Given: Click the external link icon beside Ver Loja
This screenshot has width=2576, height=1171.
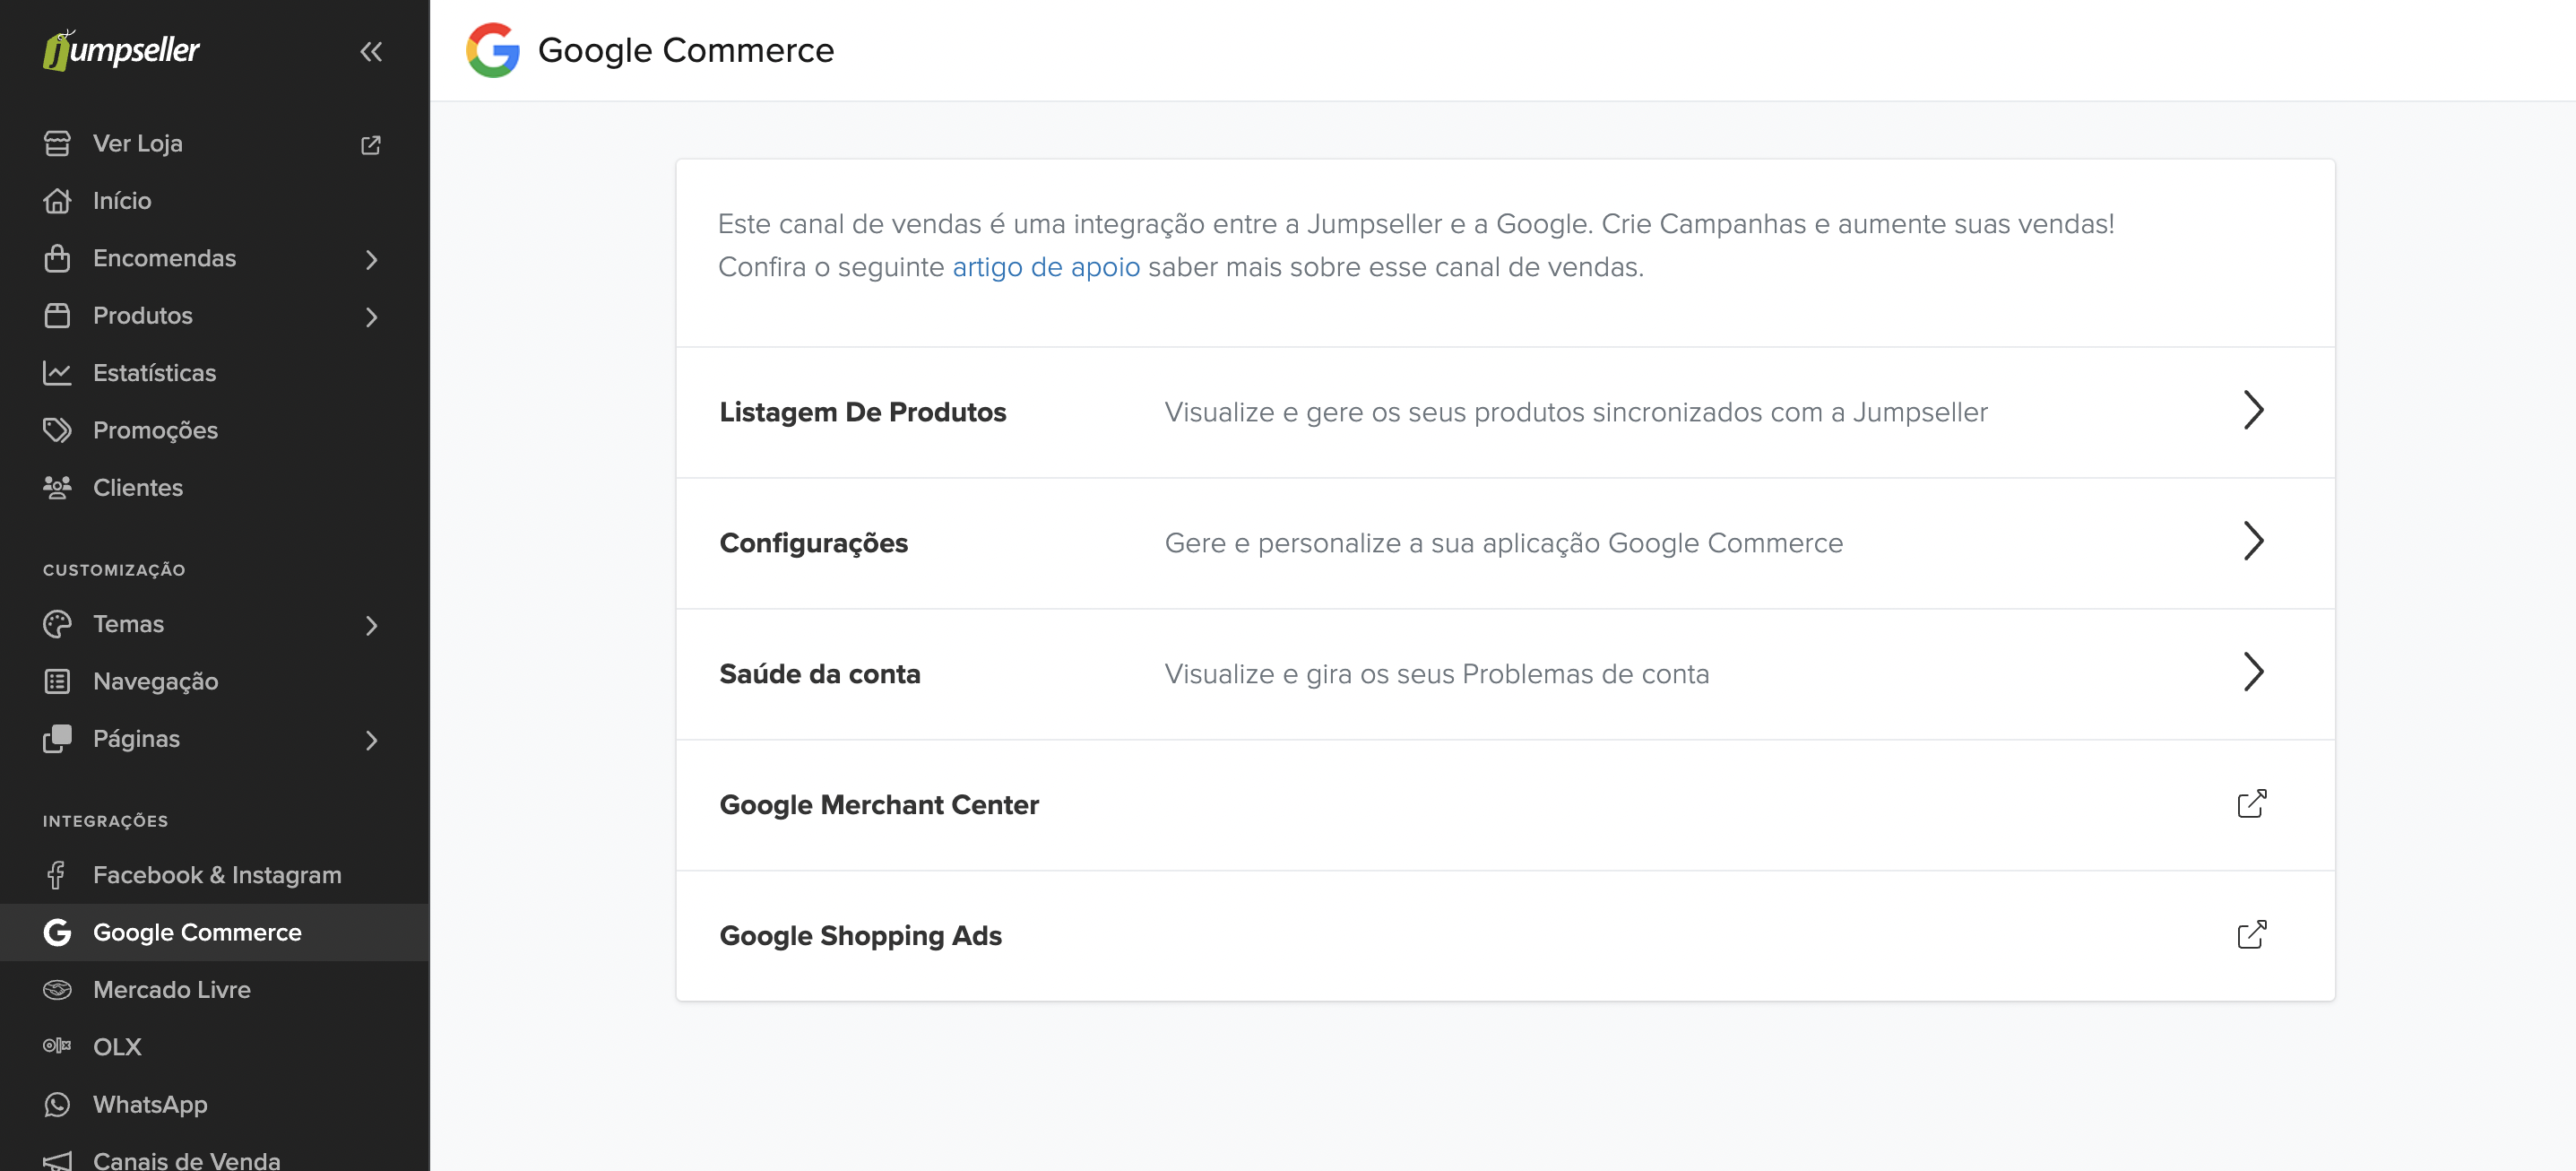Looking at the screenshot, I should click(371, 145).
